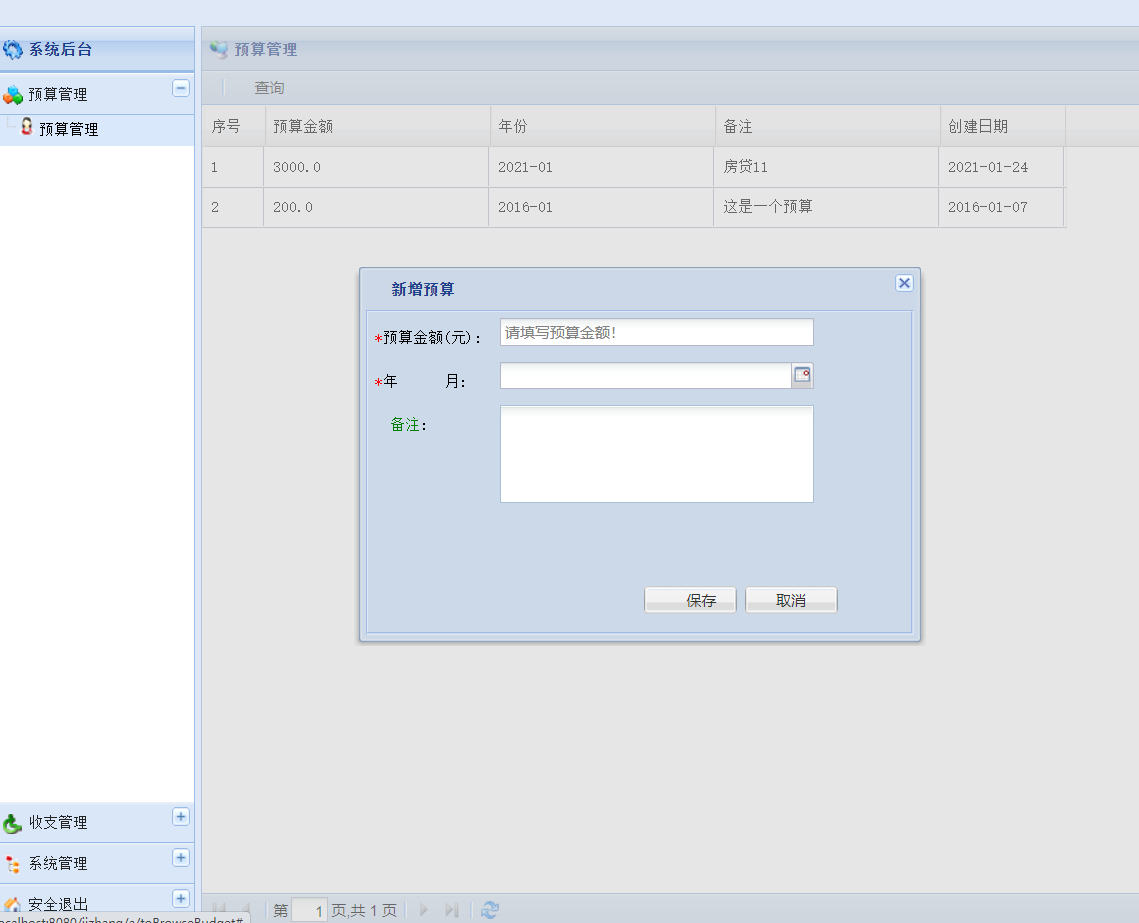
Task: Click the 系统管理 section icon
Action: pos(12,863)
